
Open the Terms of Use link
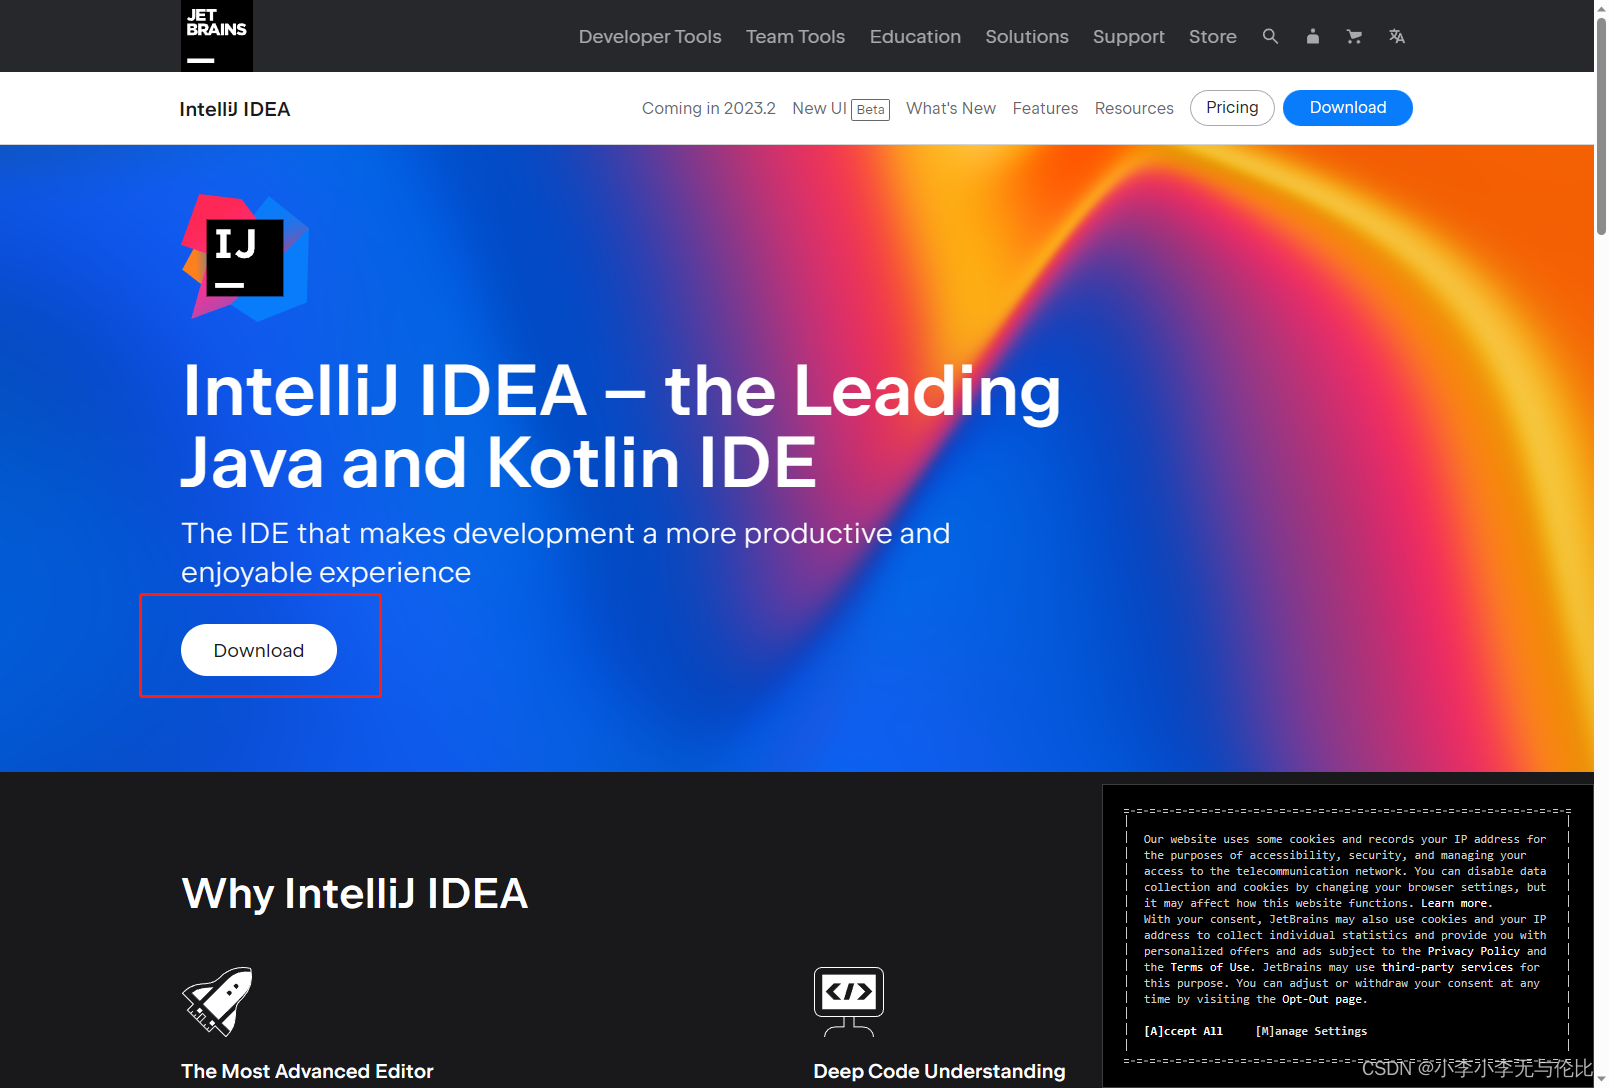(1210, 967)
